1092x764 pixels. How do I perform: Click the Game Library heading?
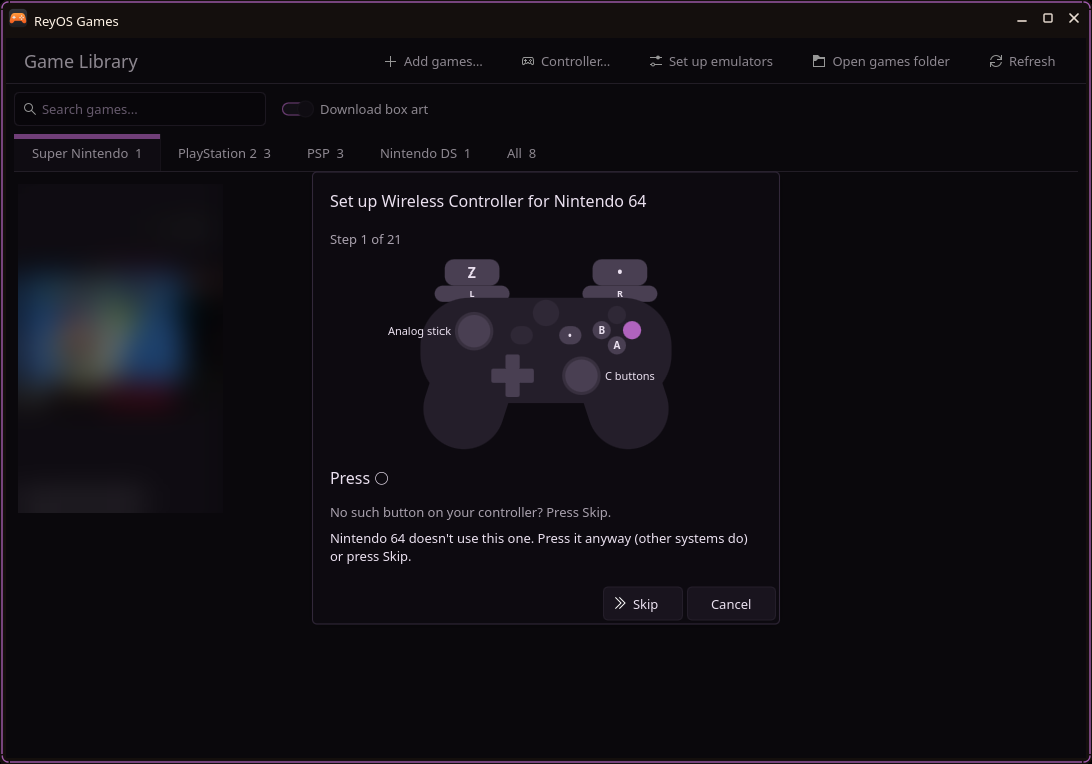tap(81, 61)
